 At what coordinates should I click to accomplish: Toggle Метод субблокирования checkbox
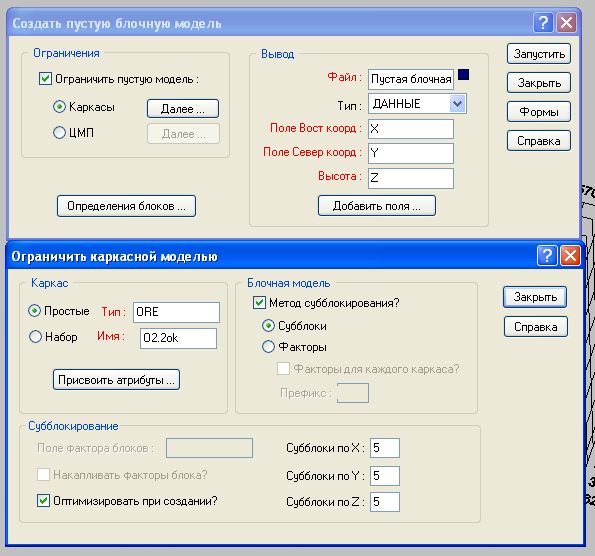(259, 303)
